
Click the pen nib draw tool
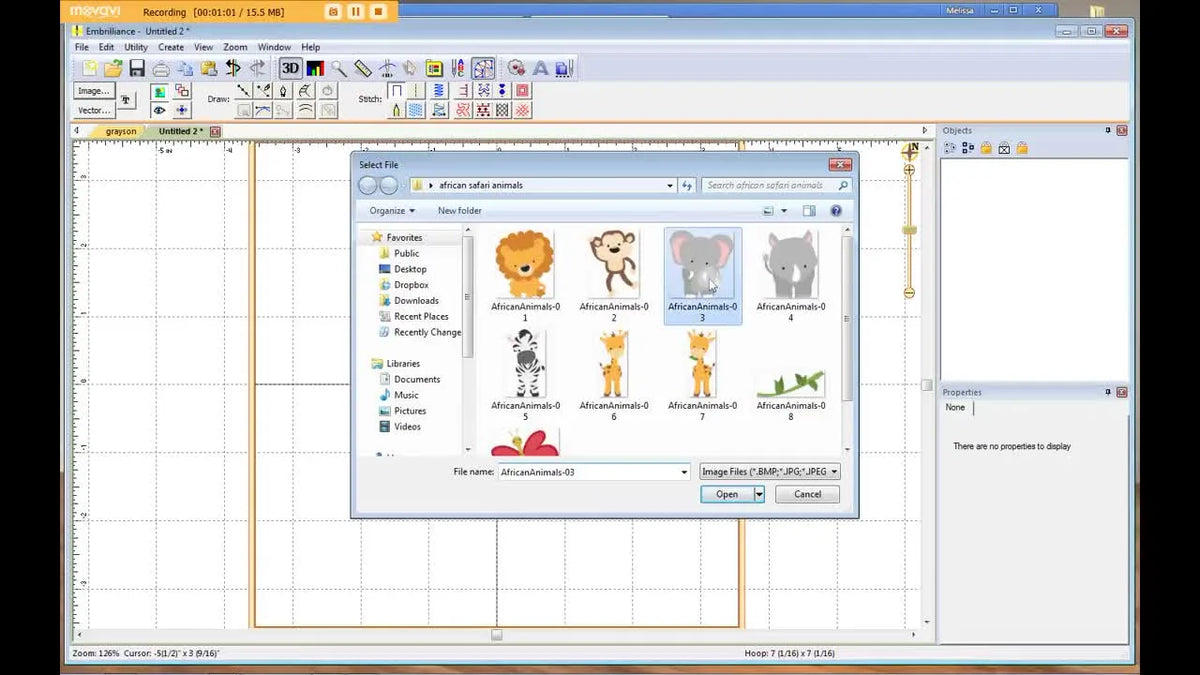283,91
